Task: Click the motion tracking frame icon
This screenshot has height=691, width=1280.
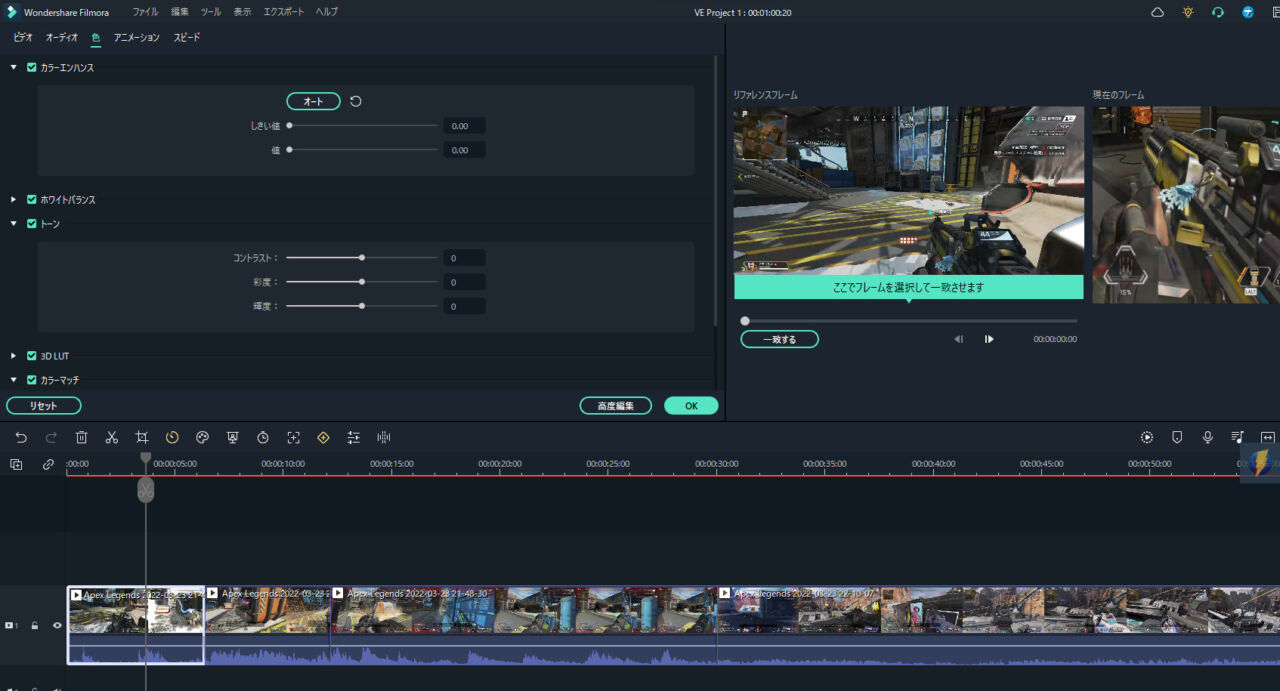Action: coord(293,438)
